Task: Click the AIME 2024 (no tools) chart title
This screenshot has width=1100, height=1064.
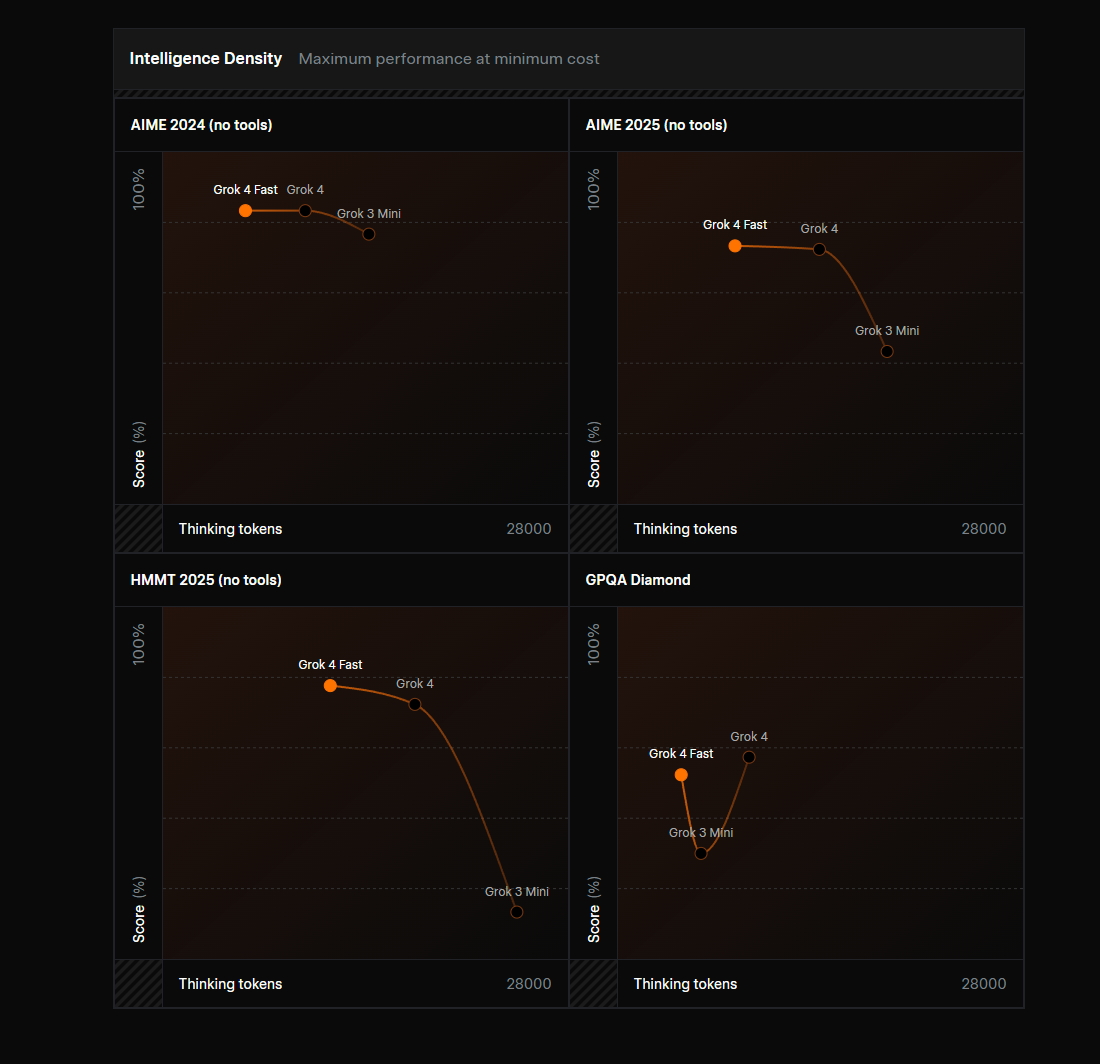Action: [x=201, y=125]
